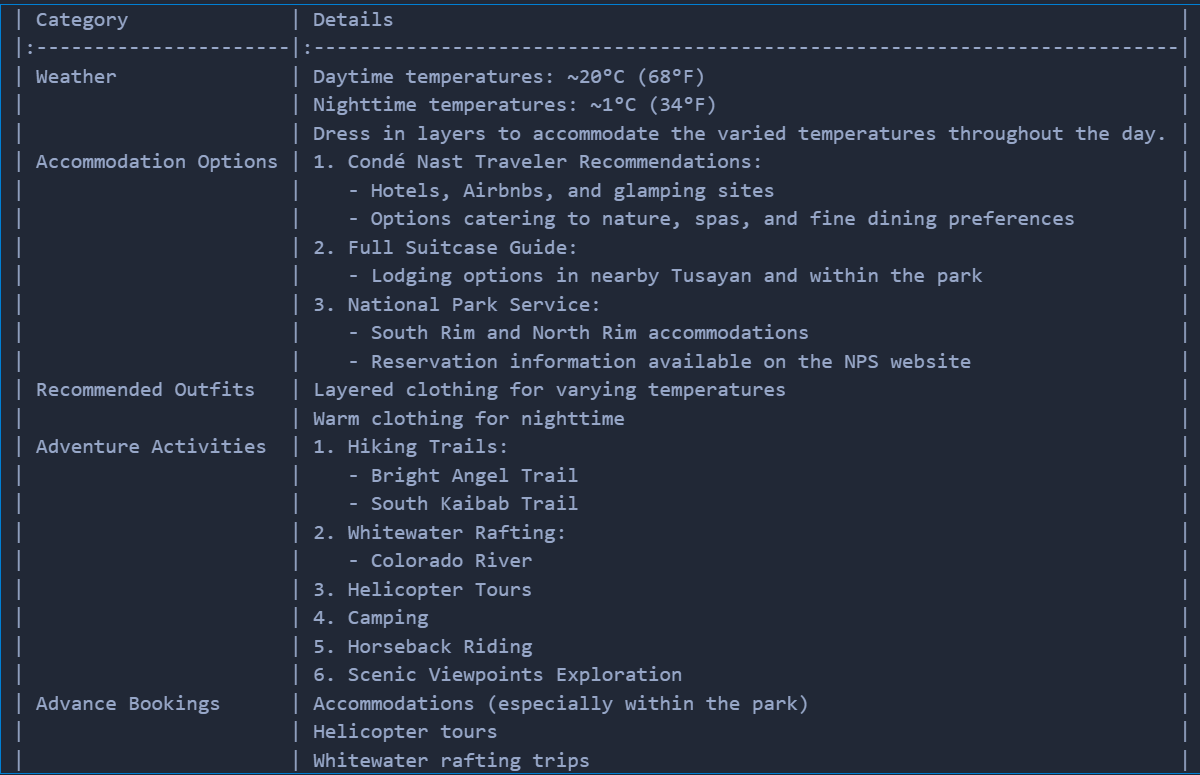Image resolution: width=1200 pixels, height=775 pixels.
Task: Click the Whitewater rafting trips line
Action: pos(451,761)
